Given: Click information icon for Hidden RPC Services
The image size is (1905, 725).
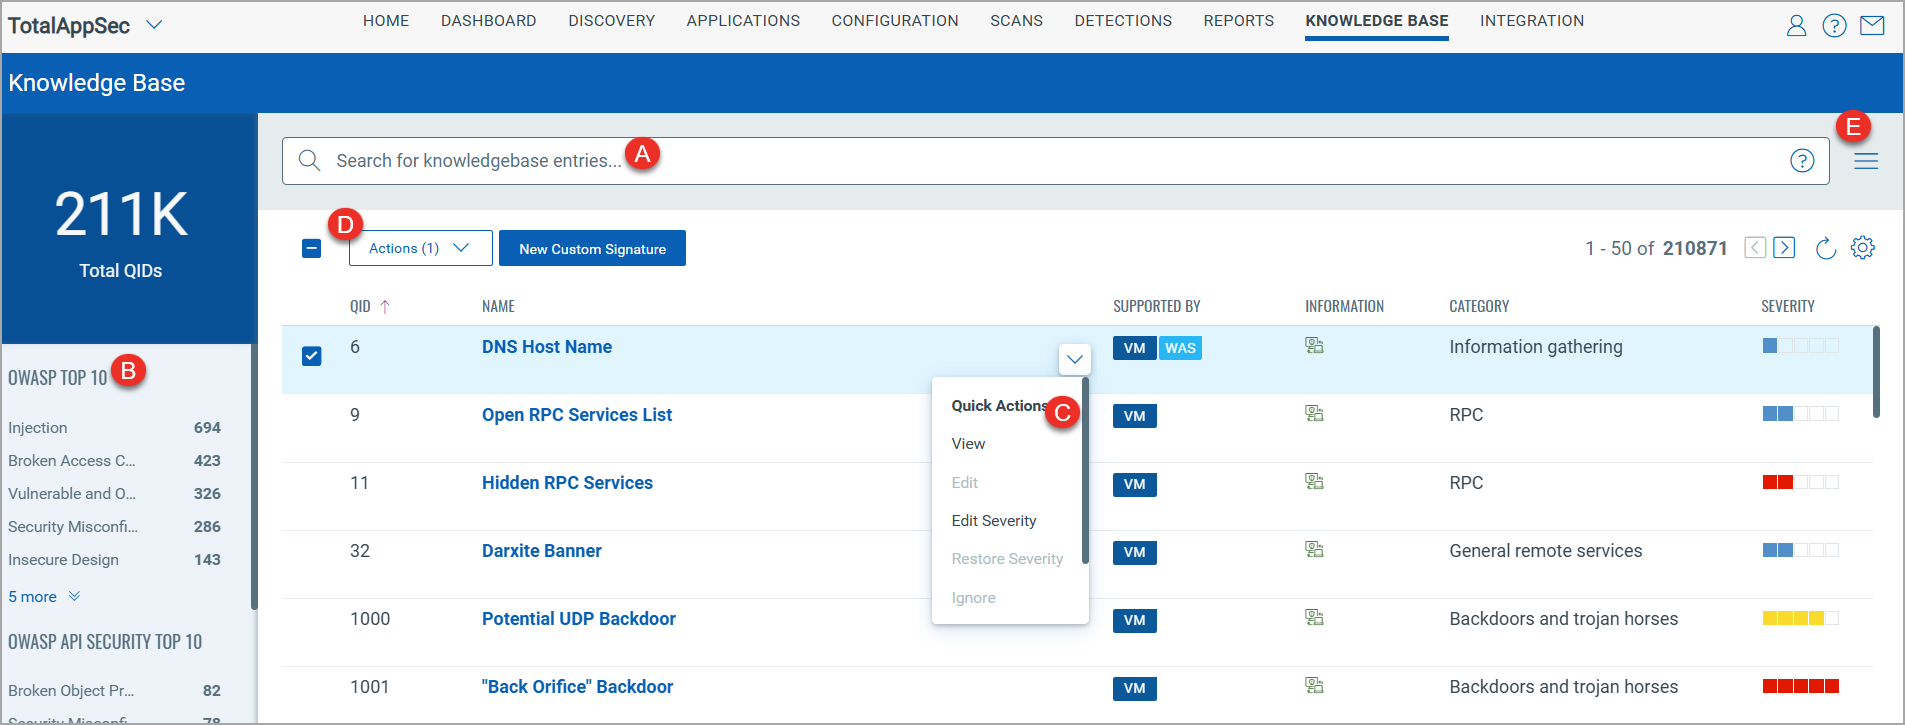Looking at the screenshot, I should (x=1314, y=481).
